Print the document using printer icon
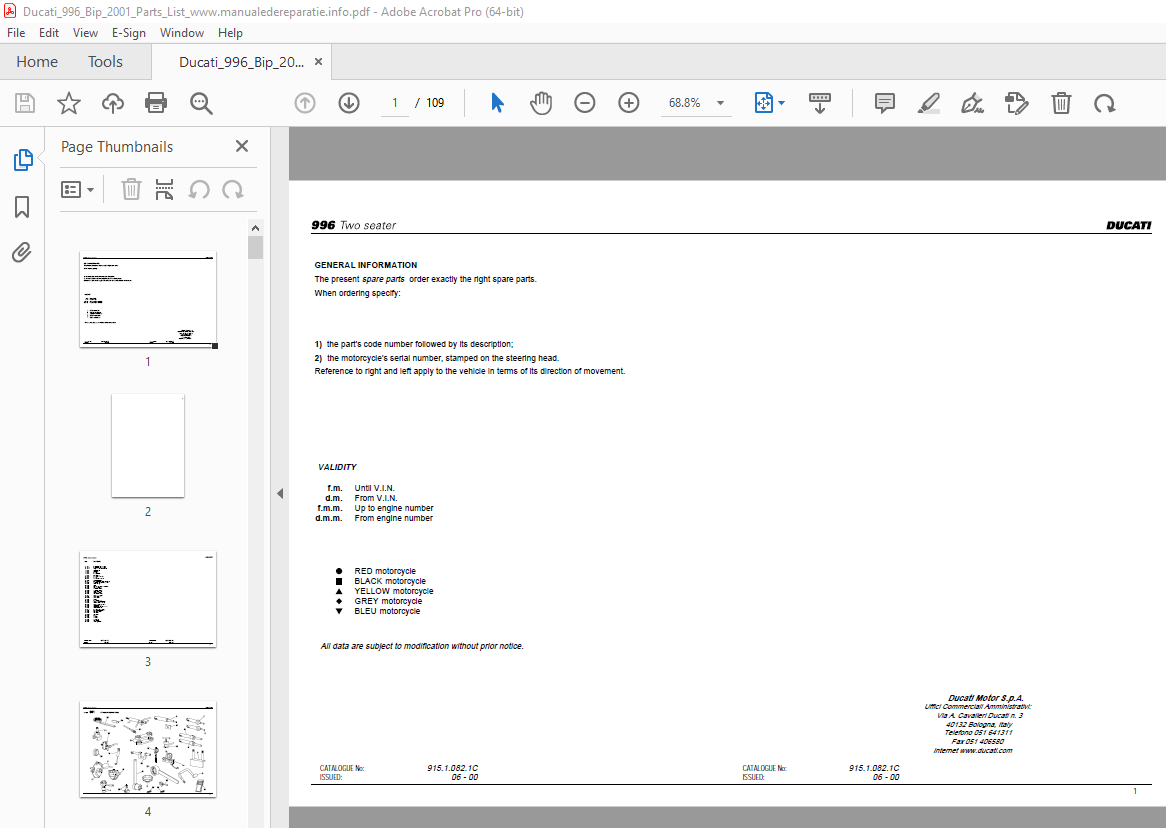The width and height of the screenshot is (1166, 828). pos(156,103)
